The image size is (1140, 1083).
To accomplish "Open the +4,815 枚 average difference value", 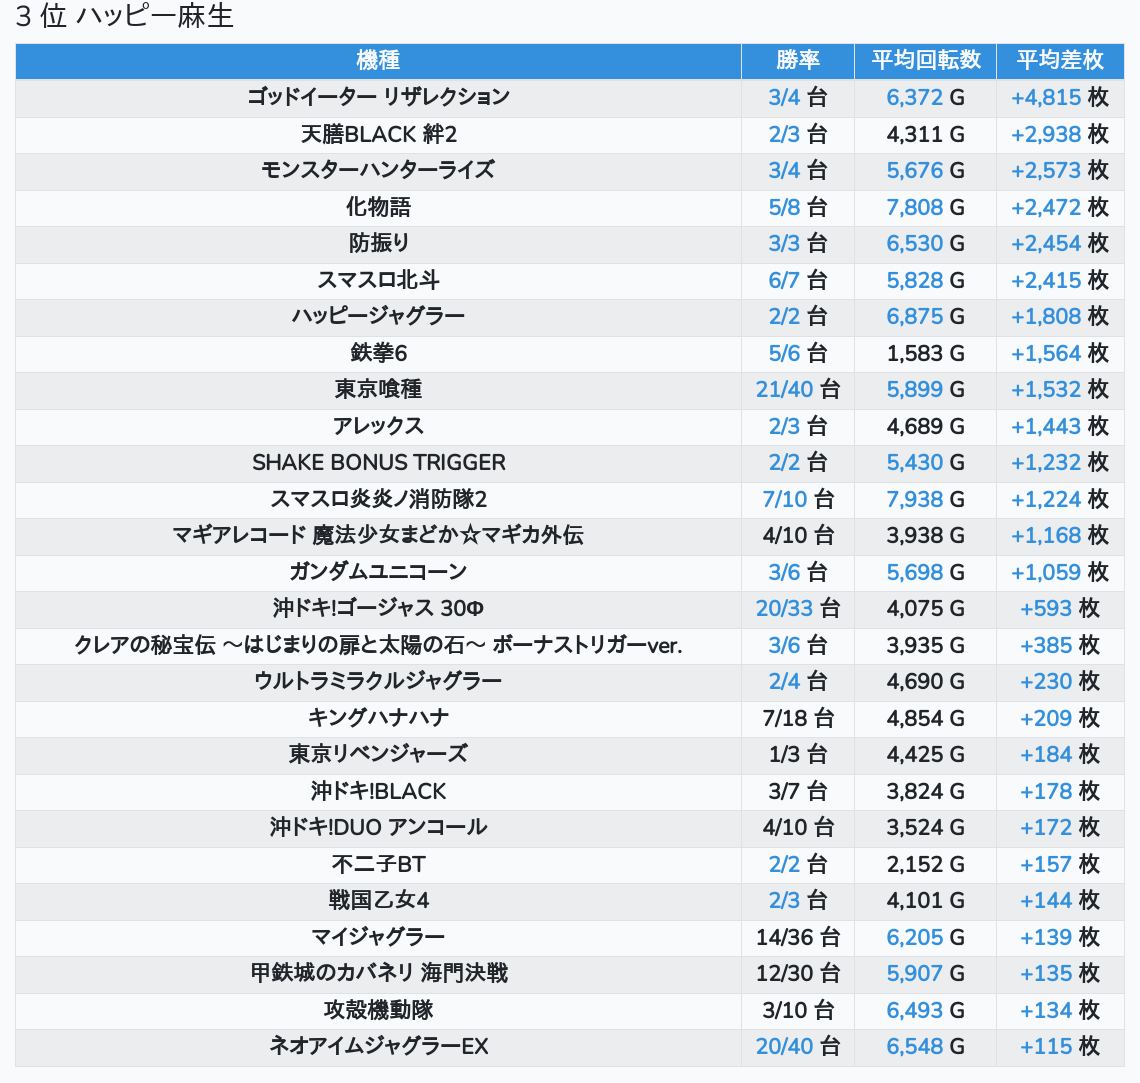I will (1059, 98).
